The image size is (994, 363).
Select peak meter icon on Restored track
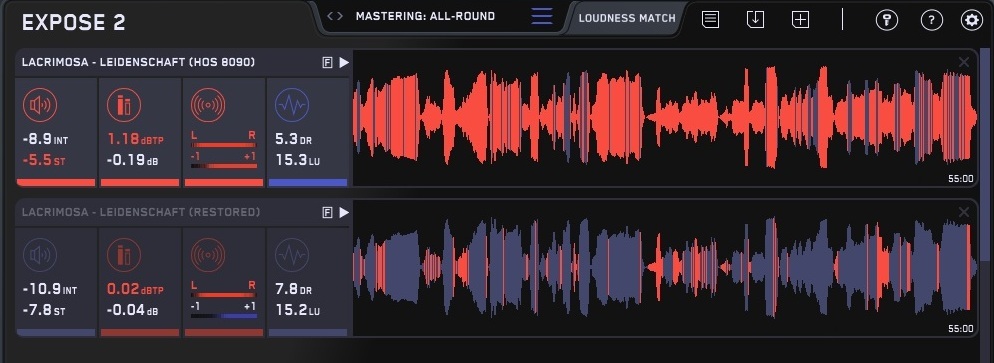124,255
